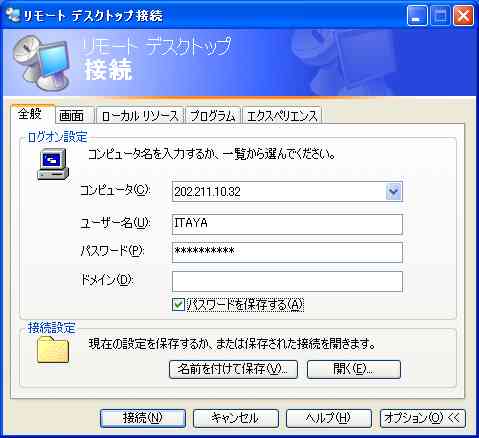Image resolution: width=479 pixels, height=438 pixels.
Task: Click 名前を付けて保存(V)... button
Action: coord(233,369)
